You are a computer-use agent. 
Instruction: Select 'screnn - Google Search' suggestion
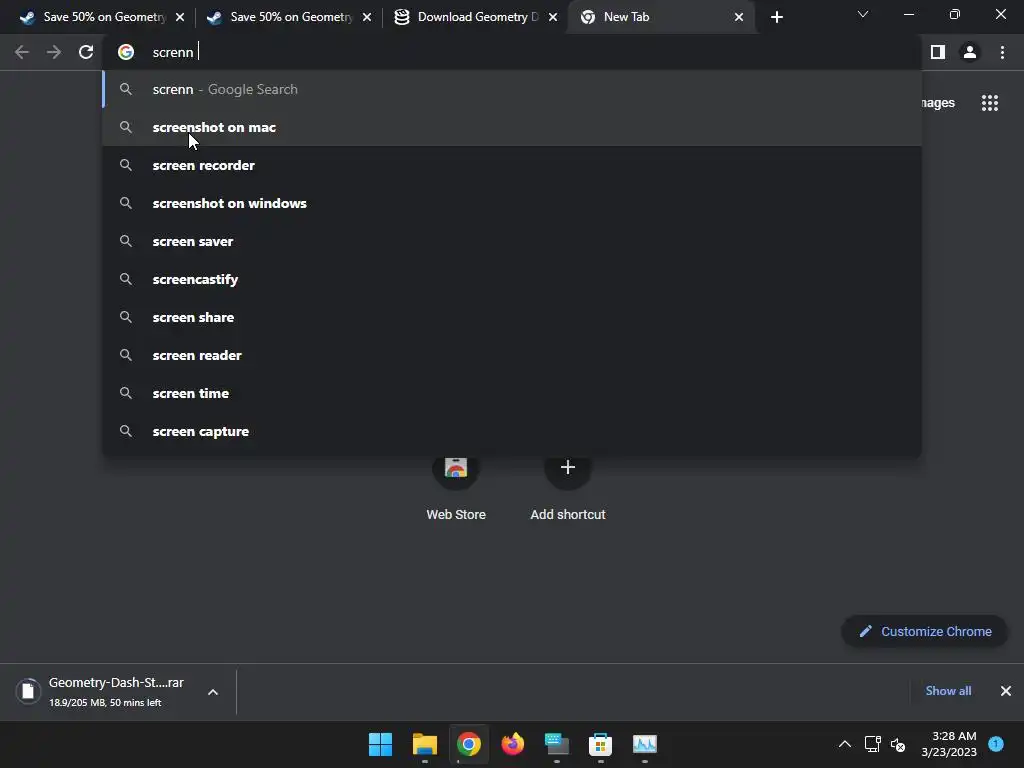coord(512,89)
